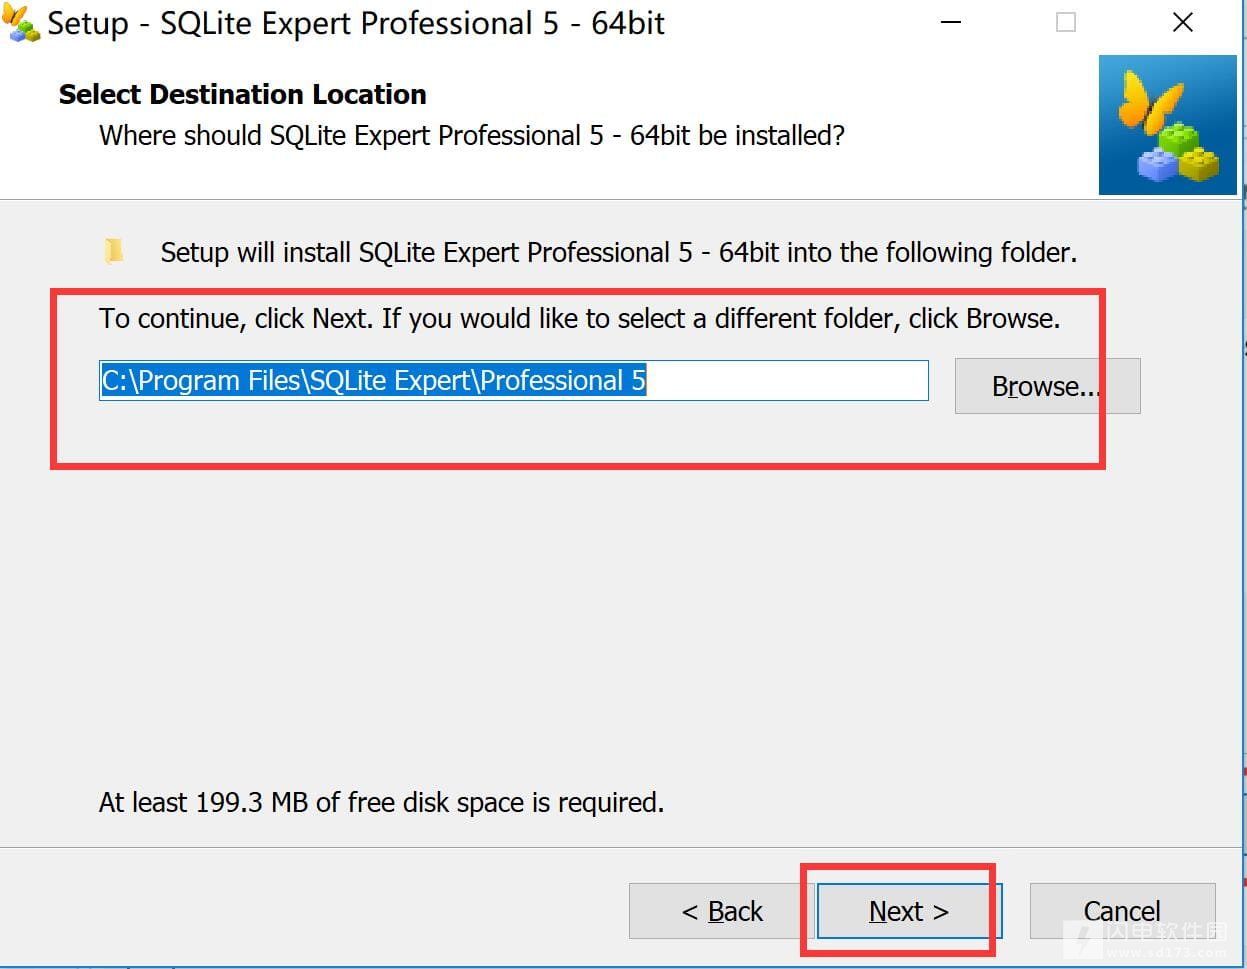Close the Setup wizard window
The height and width of the screenshot is (969, 1247).
pos(1182,23)
